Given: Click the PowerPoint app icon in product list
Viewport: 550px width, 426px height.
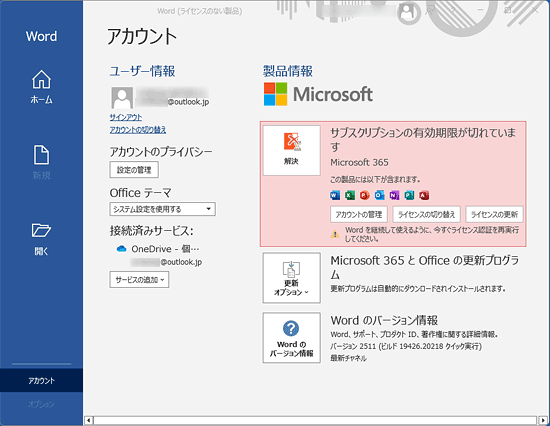Looking at the screenshot, I should 365,195.
